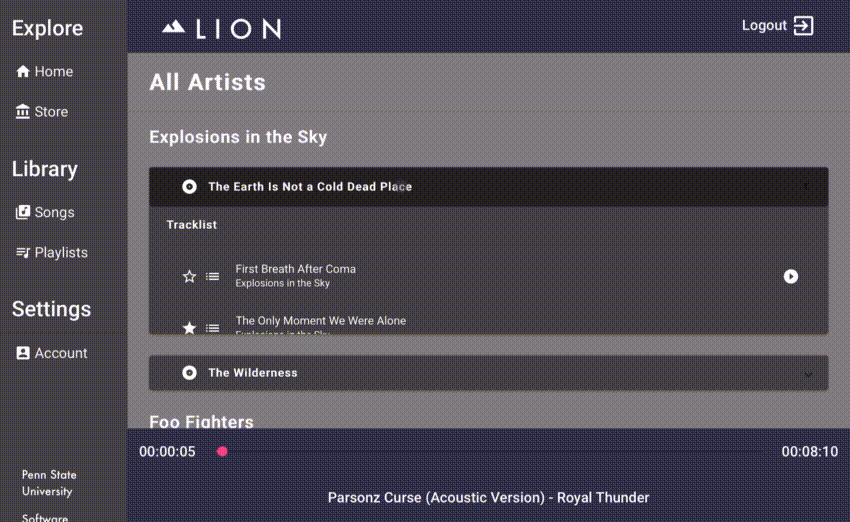Expand The Wilderness album
This screenshot has width=850, height=522.
[x=808, y=373]
